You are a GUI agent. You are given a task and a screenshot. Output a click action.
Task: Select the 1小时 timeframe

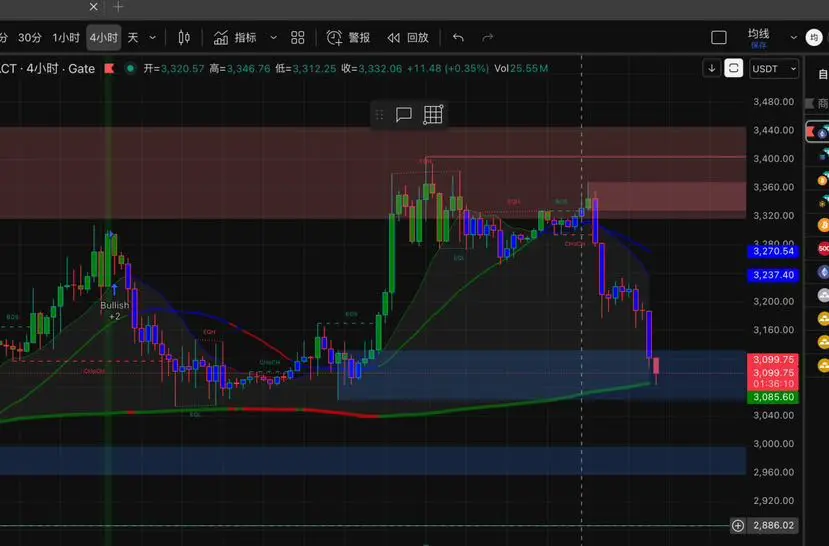66,38
